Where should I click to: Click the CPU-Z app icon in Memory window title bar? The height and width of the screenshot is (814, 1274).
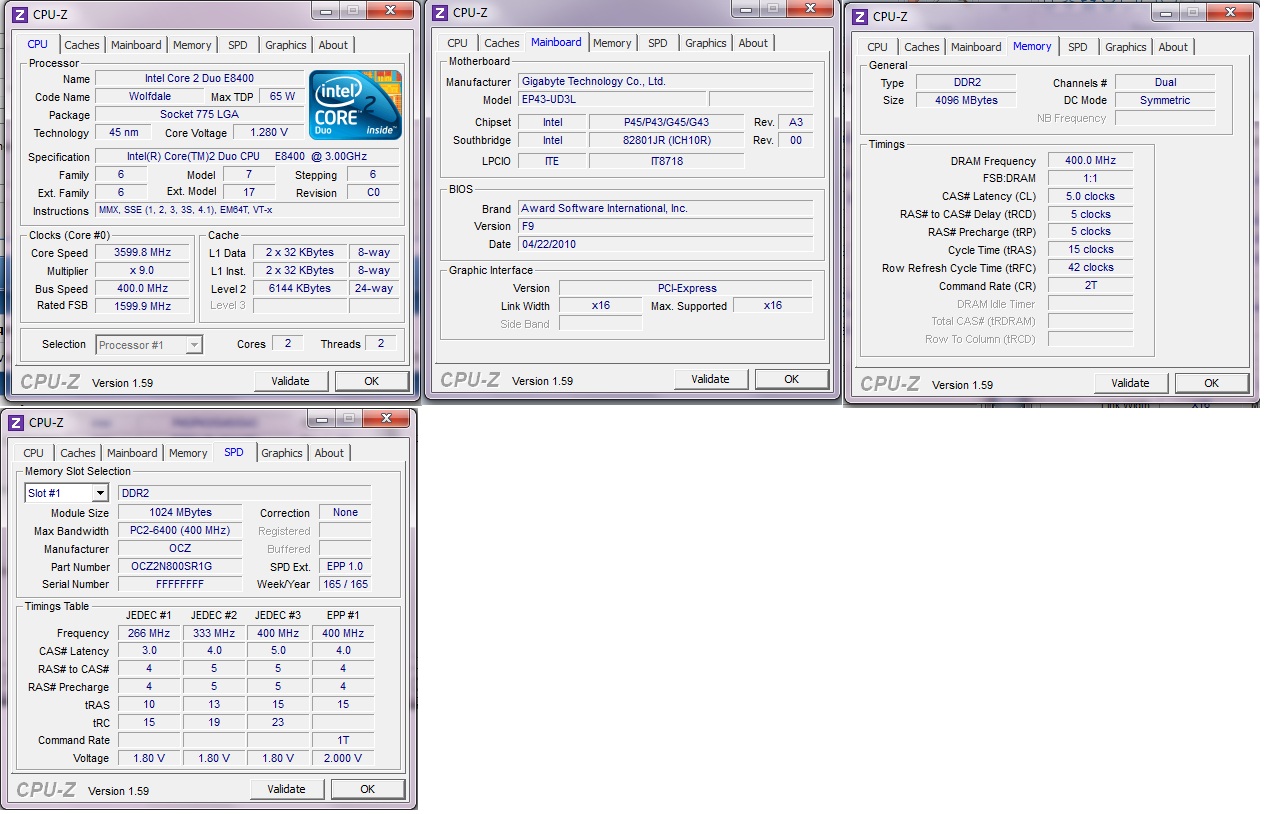pos(859,16)
